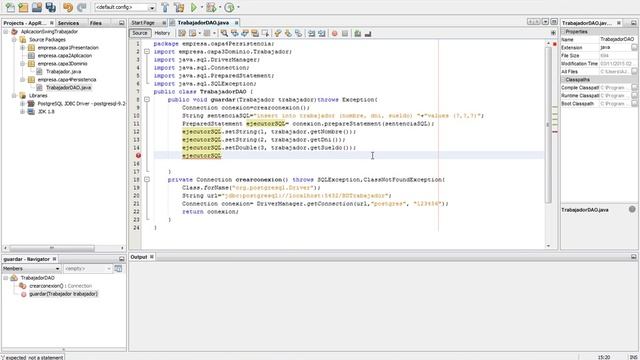
Task: Click the Open Project toolbar icon
Action: point(37,7)
